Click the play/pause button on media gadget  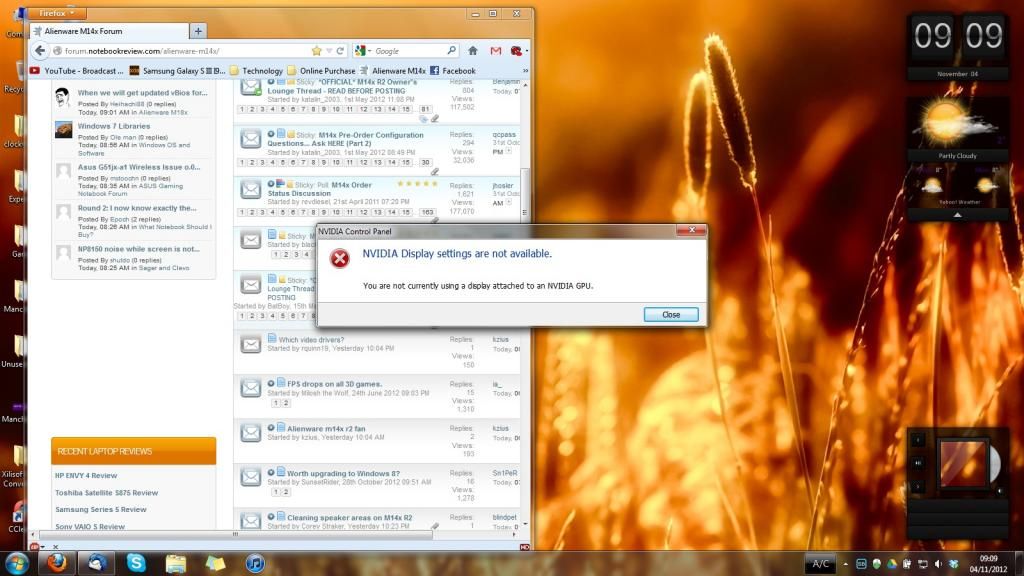[x=918, y=463]
